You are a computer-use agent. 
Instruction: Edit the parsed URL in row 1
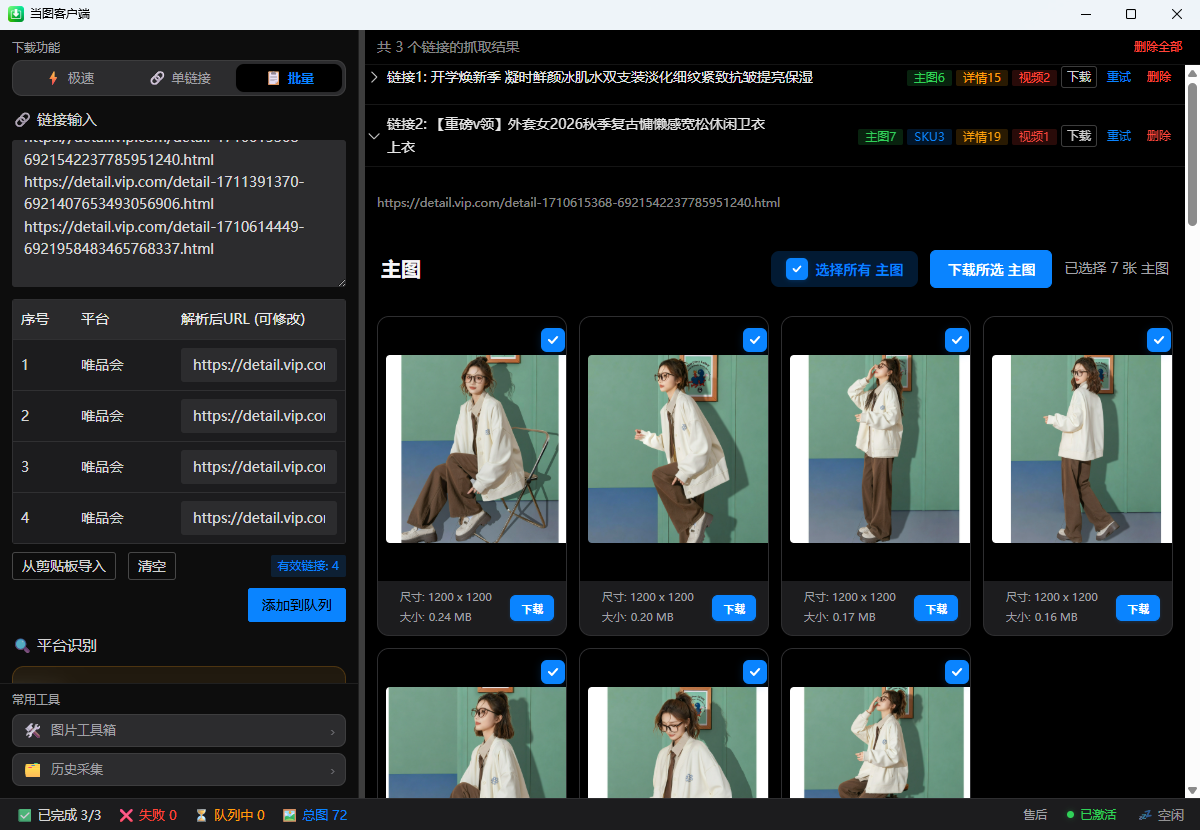[x=259, y=365]
